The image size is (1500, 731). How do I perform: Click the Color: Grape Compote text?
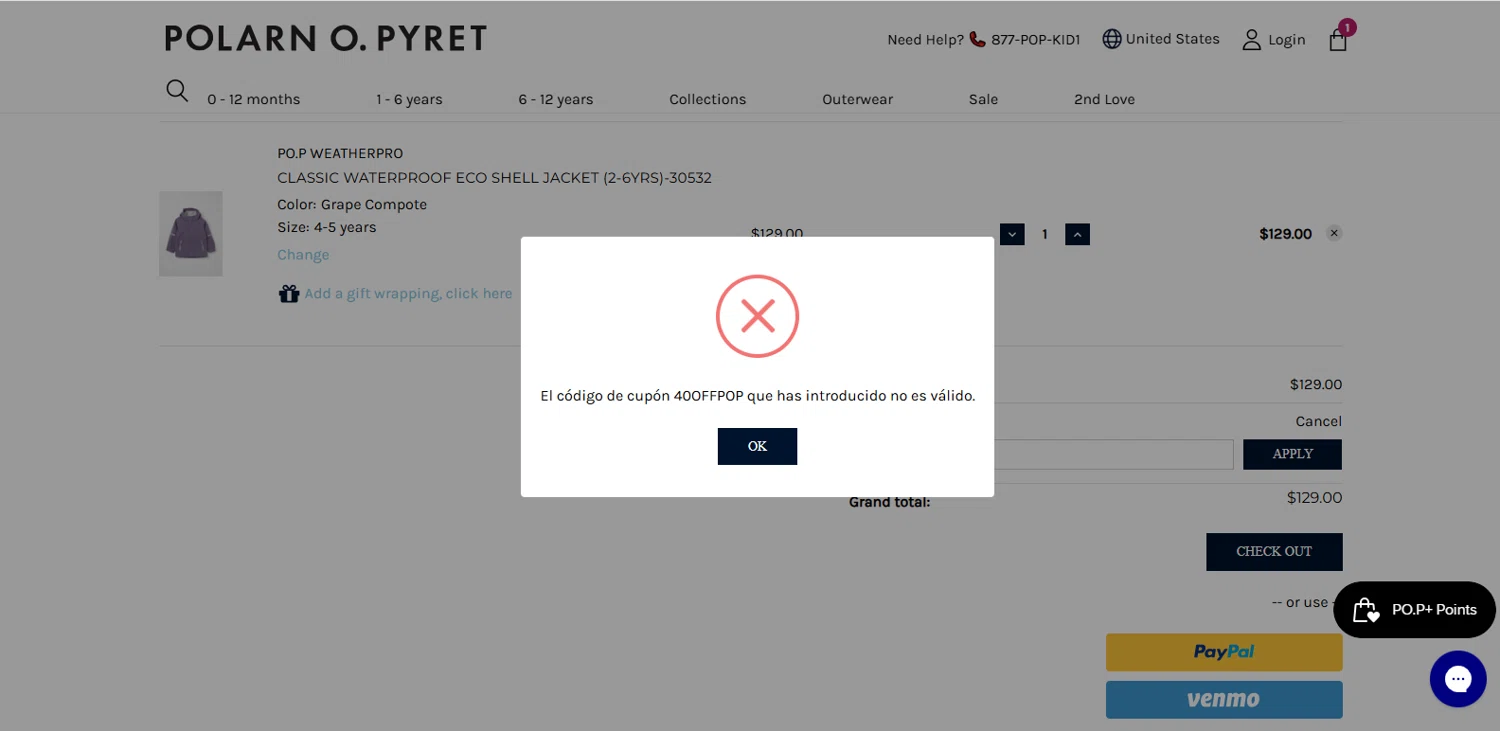pyautogui.click(x=352, y=204)
